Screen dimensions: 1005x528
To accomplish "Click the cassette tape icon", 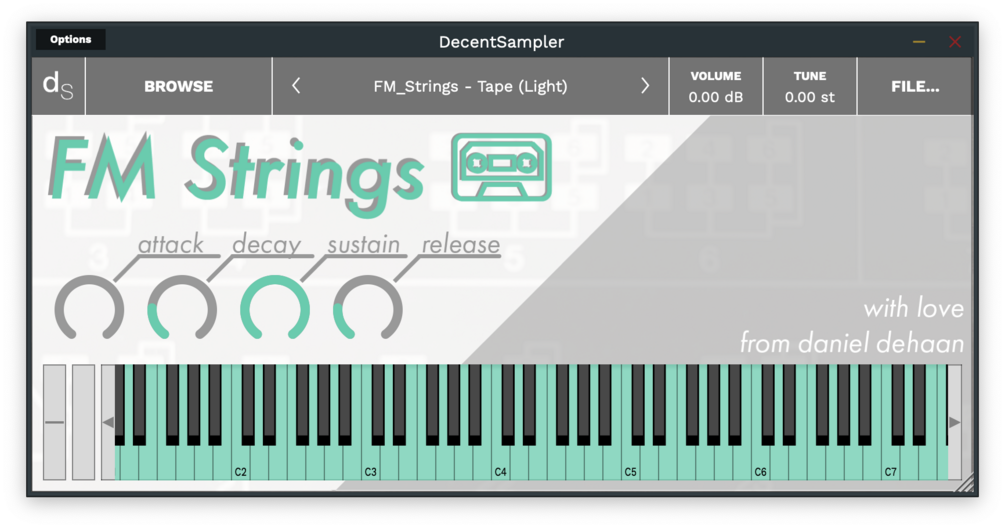I will coord(501,167).
